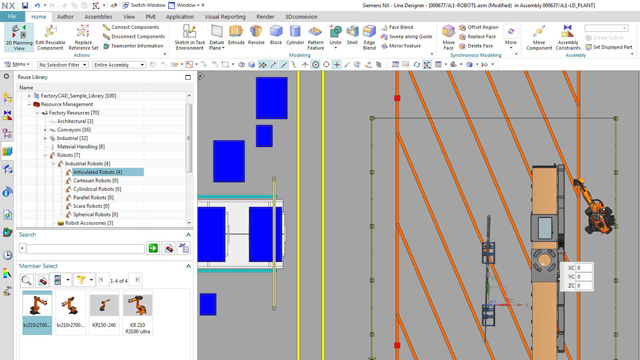Open the Entire Assembly scope dropdown
Image resolution: width=640 pixels, height=360 pixels.
[119, 64]
